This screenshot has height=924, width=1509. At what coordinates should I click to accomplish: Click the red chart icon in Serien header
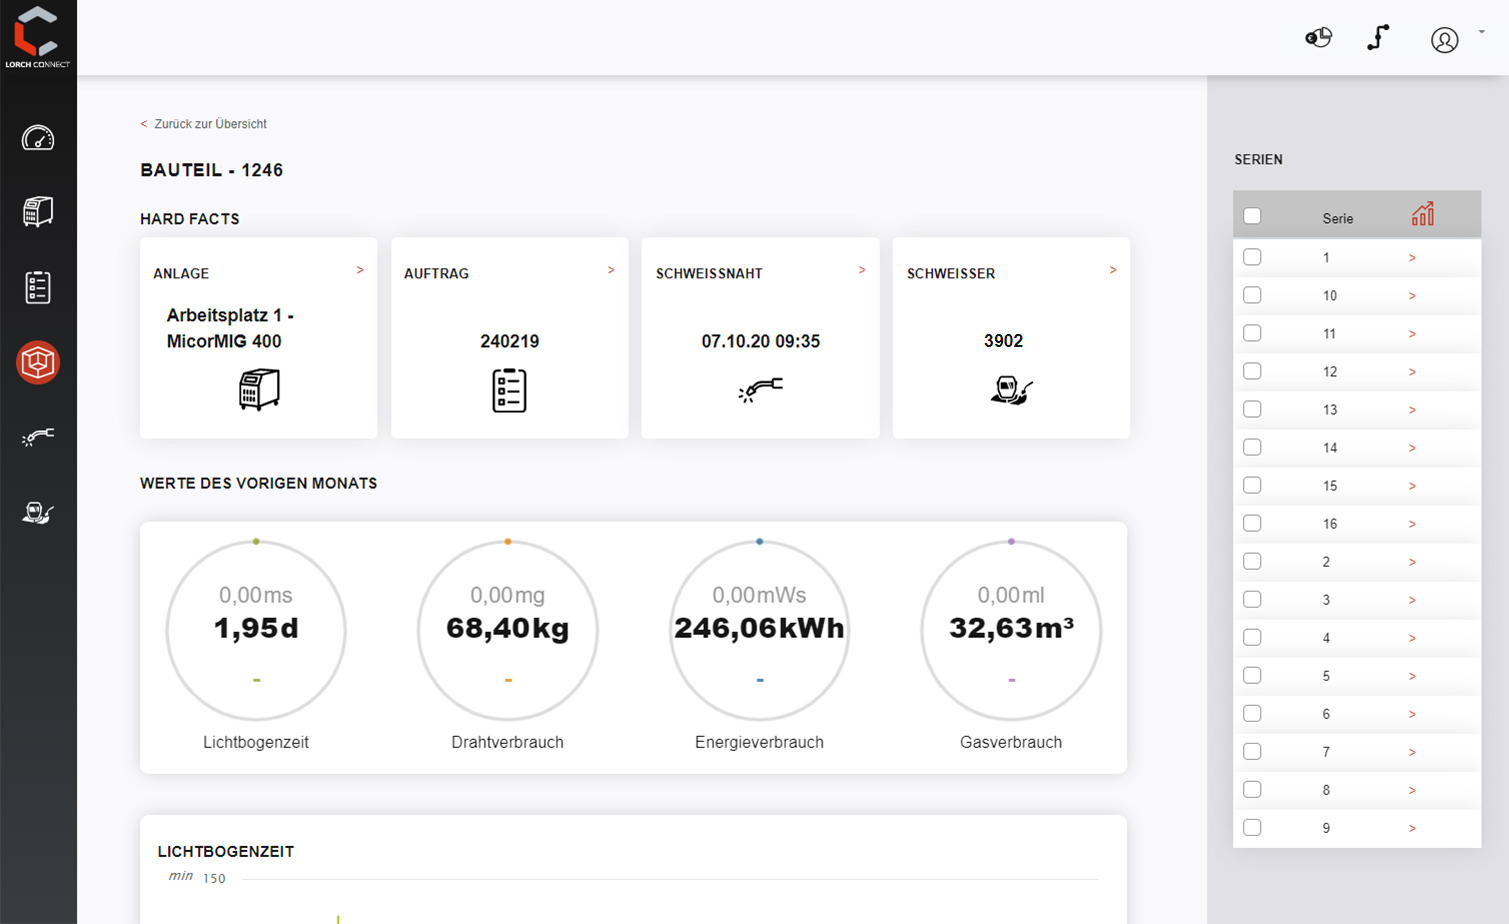(1423, 214)
